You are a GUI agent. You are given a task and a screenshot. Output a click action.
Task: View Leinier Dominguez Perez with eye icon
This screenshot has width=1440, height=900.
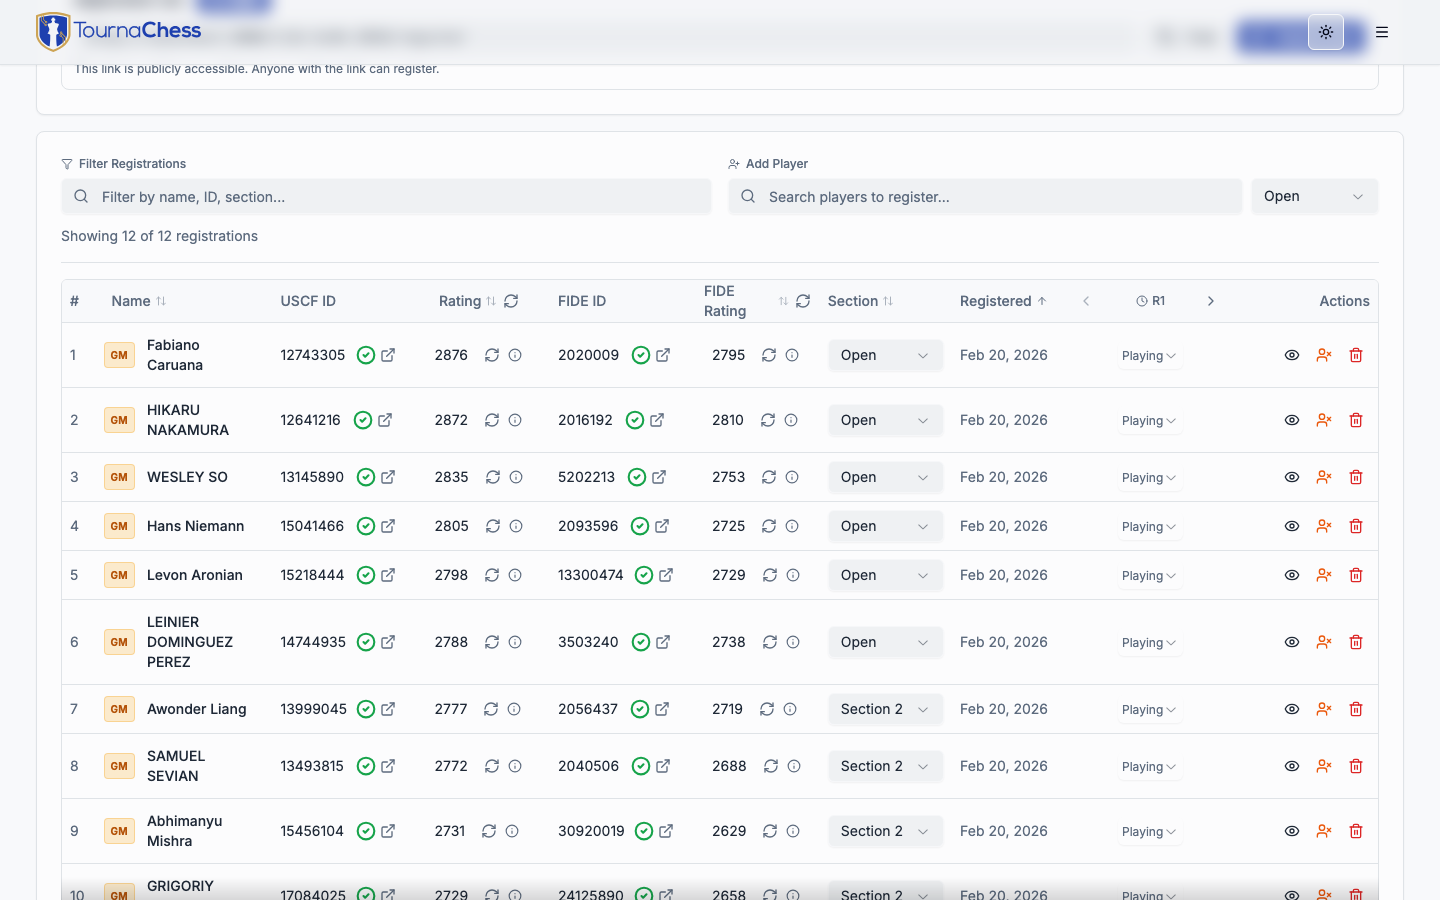[1292, 642]
